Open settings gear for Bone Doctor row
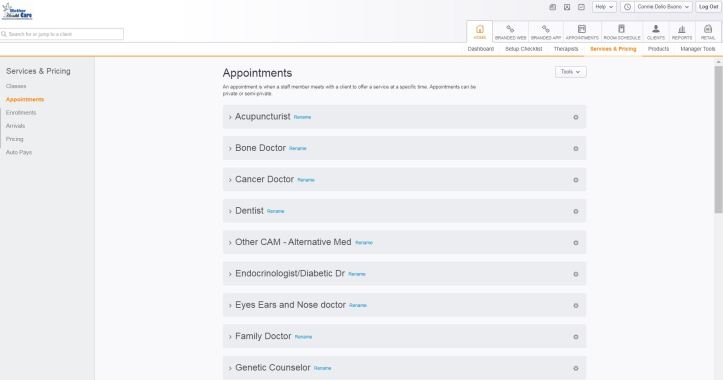Screen dimensions: 723x380 pos(575,148)
